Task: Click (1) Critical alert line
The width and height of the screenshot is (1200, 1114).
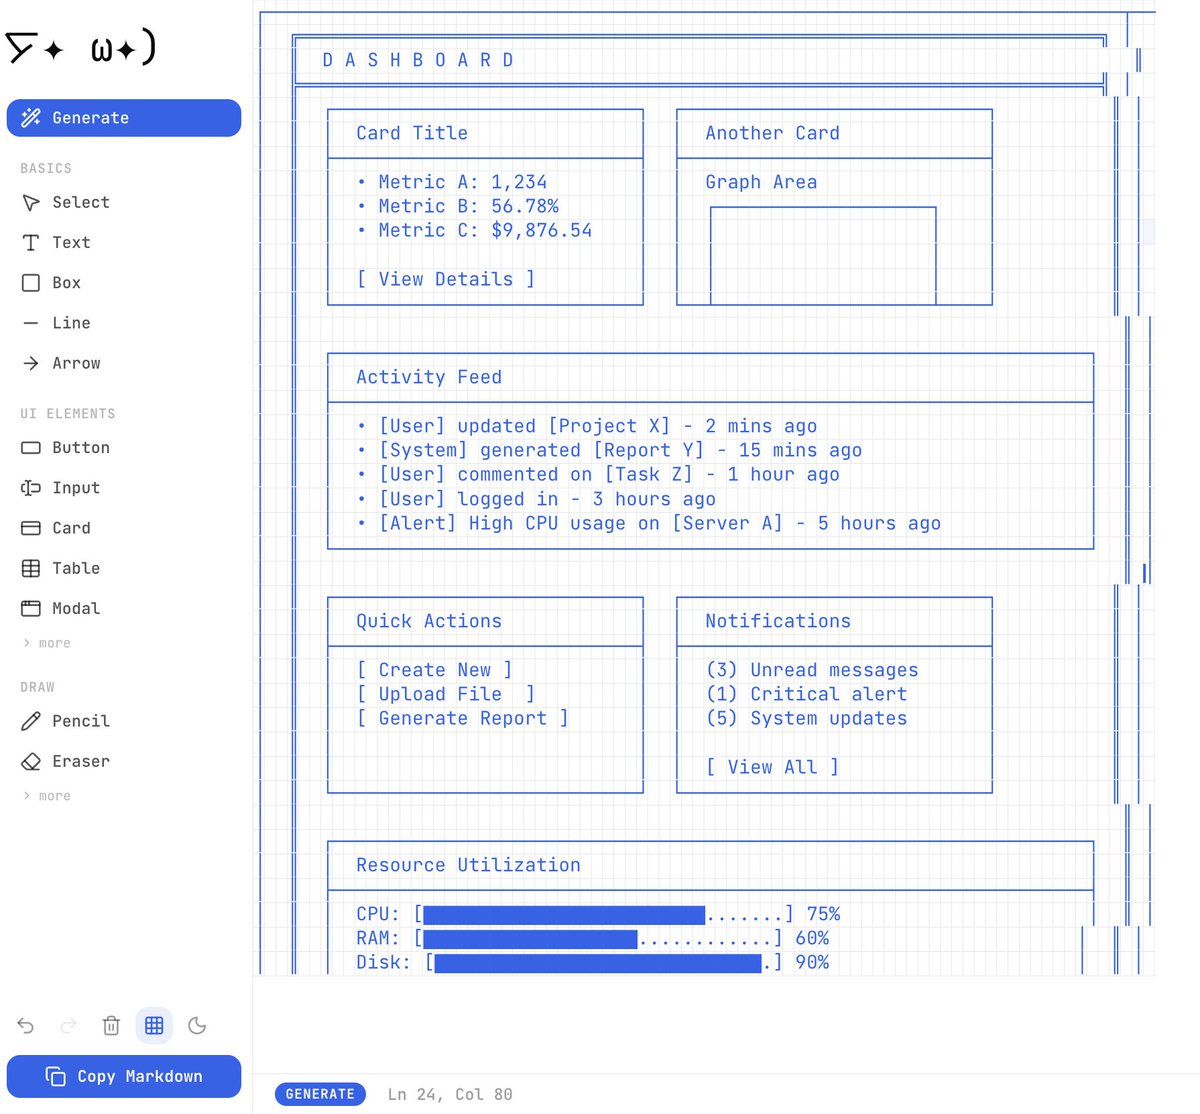Action: [806, 694]
